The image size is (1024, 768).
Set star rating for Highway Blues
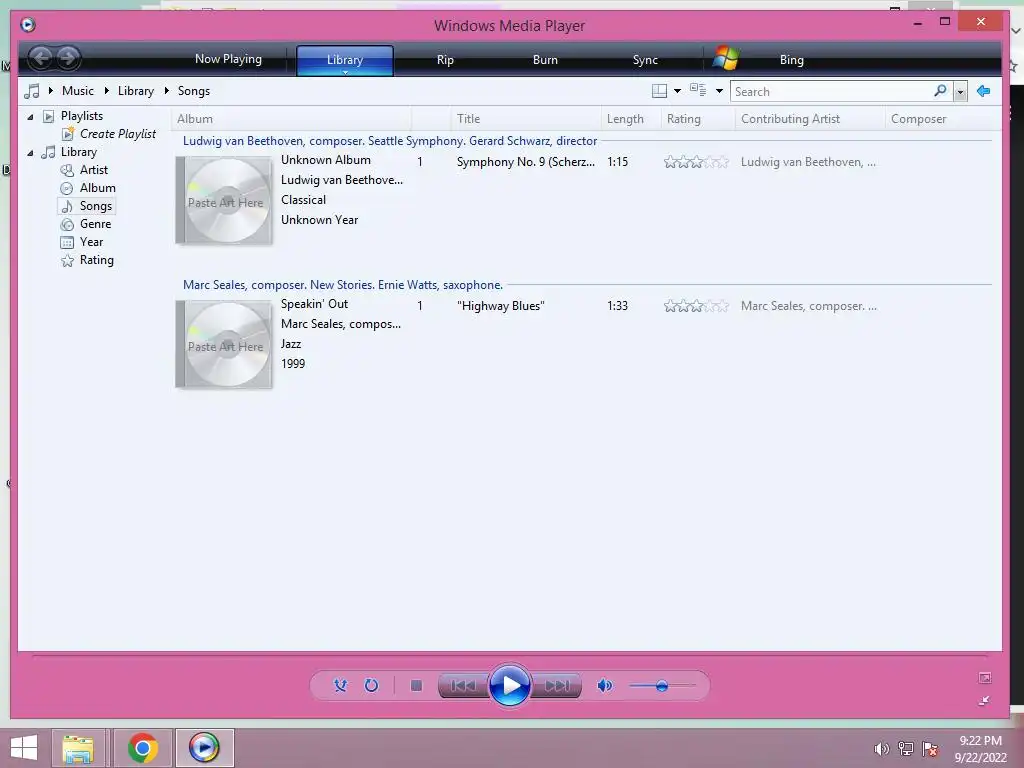696,306
